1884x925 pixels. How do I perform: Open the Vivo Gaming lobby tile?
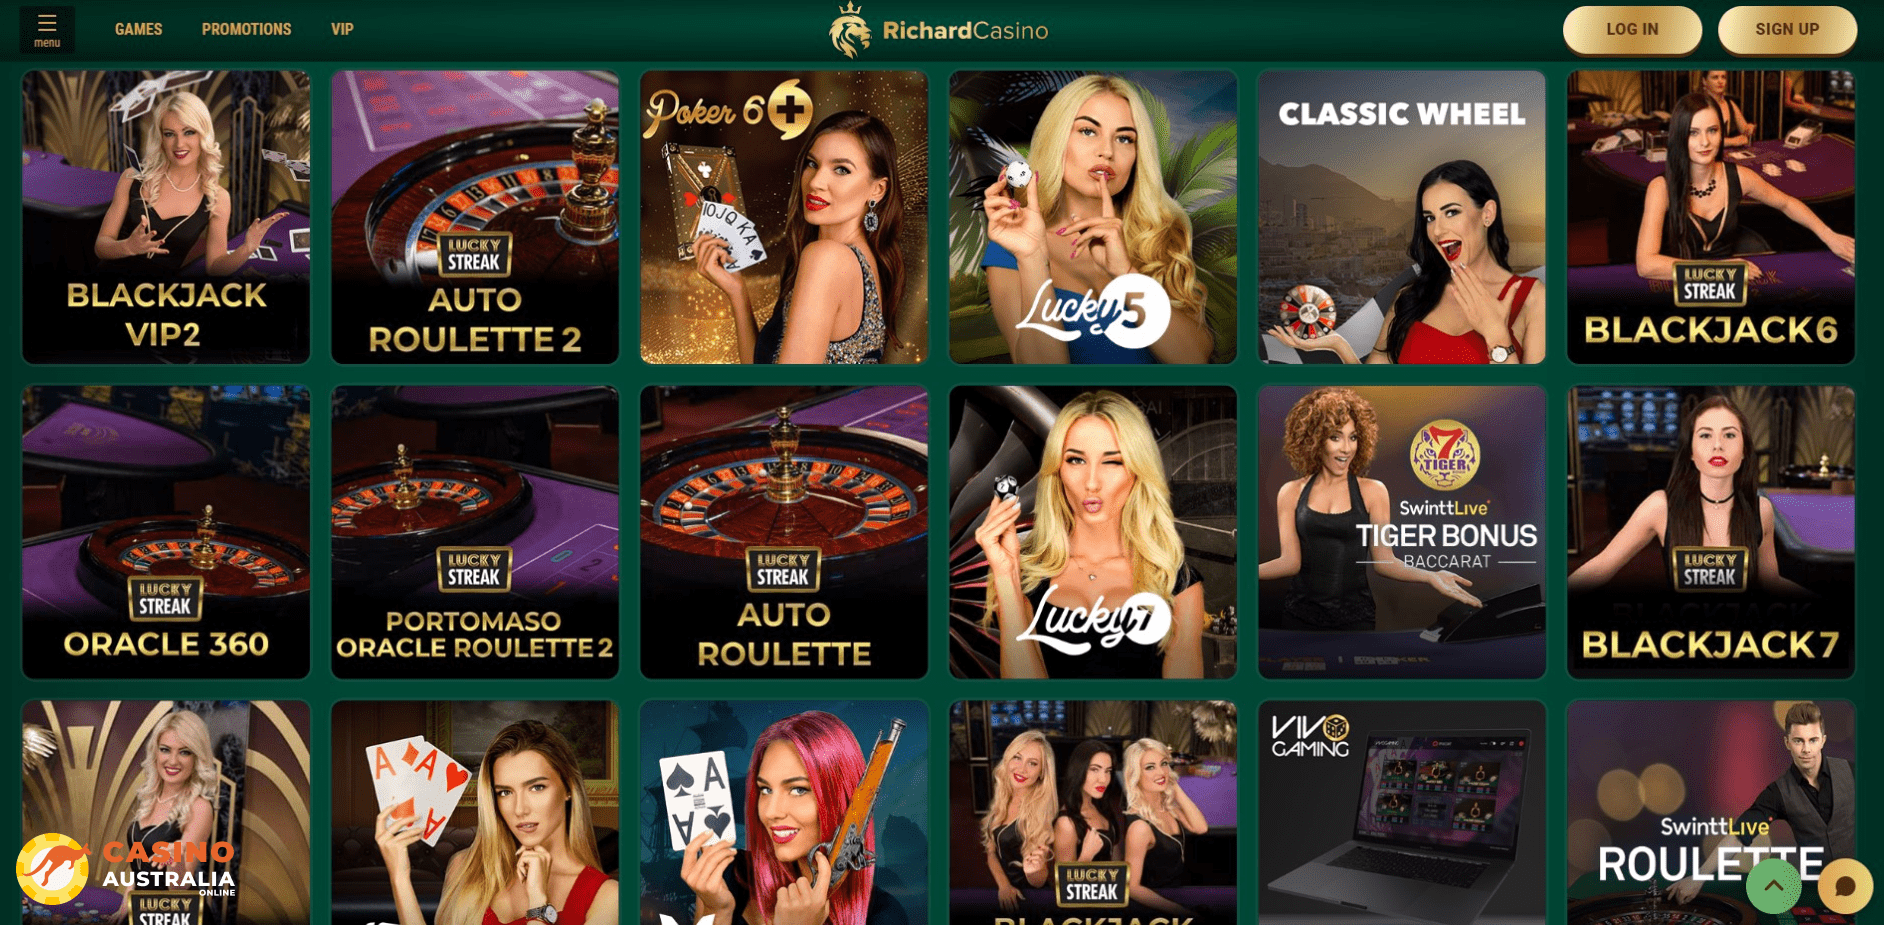click(1402, 812)
